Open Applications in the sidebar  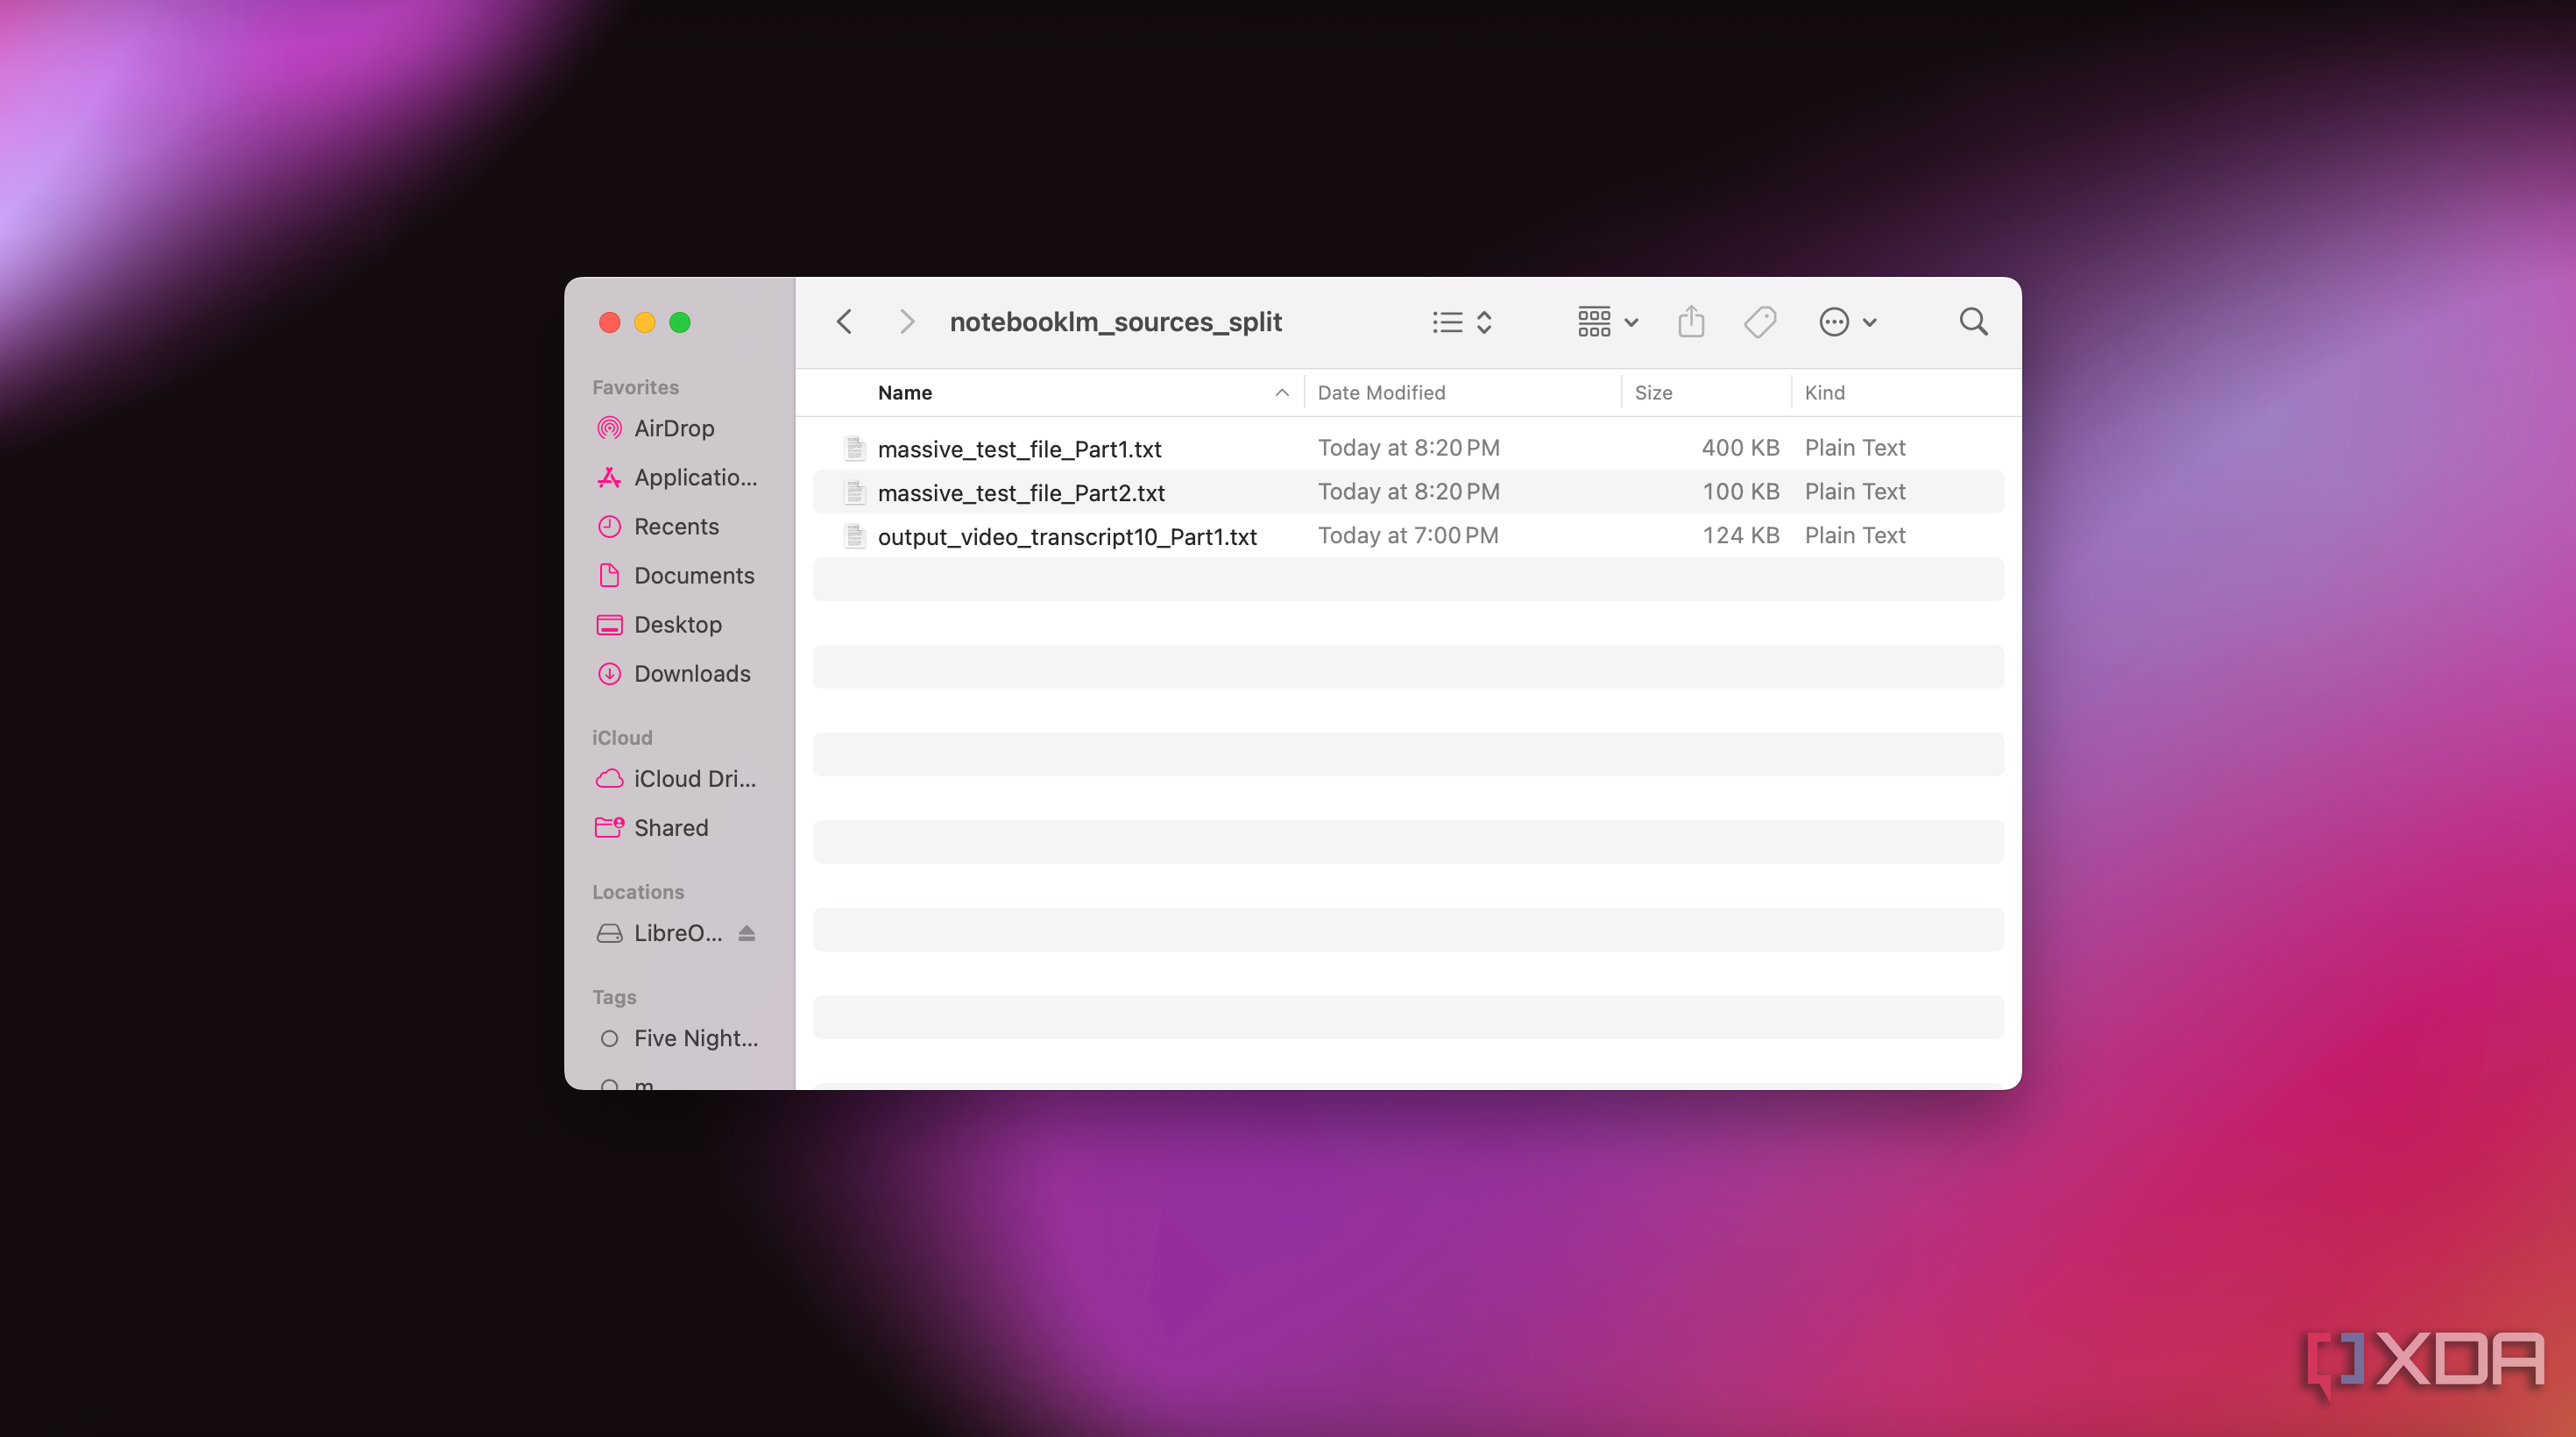[x=678, y=477]
